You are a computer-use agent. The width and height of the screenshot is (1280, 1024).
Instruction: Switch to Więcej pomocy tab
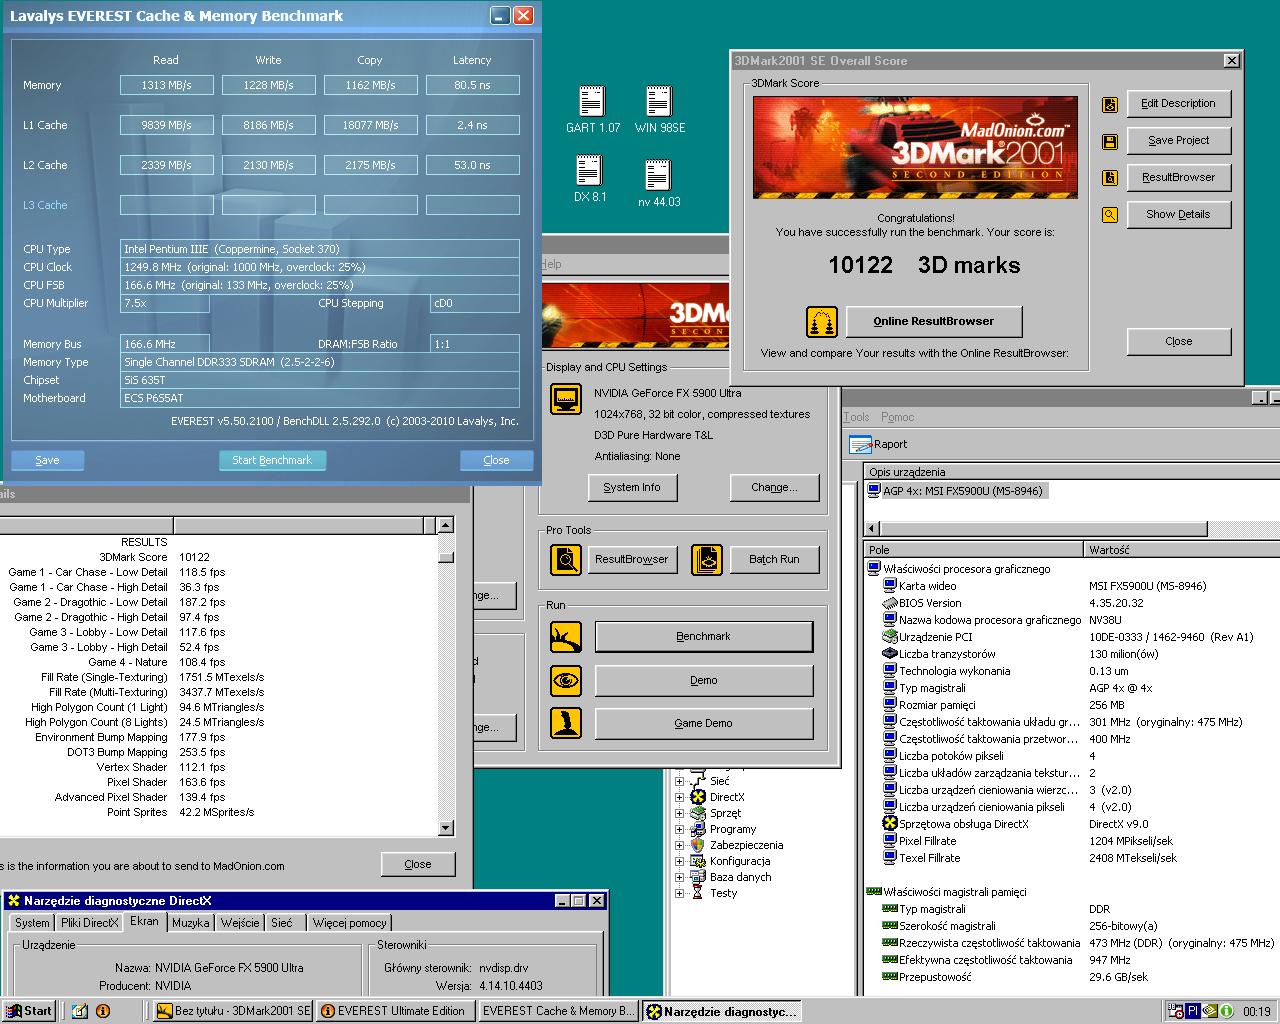pyautogui.click(x=349, y=923)
